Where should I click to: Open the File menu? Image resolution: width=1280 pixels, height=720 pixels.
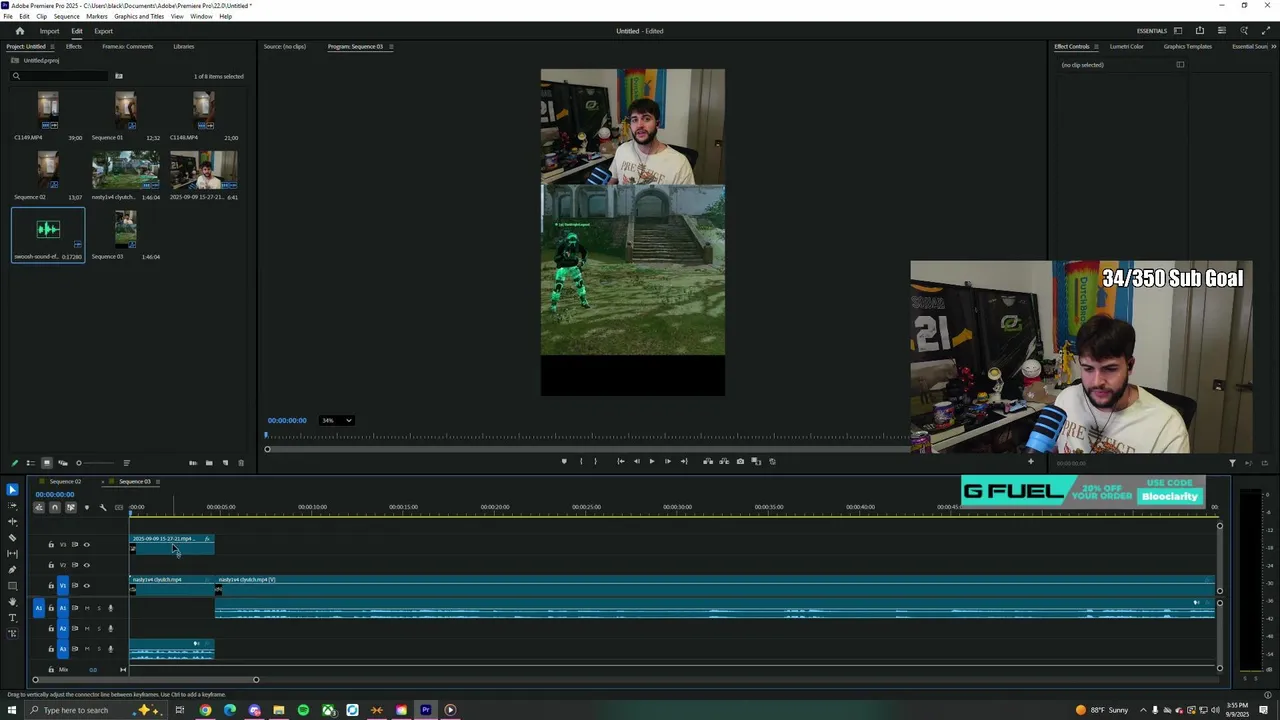click(8, 16)
